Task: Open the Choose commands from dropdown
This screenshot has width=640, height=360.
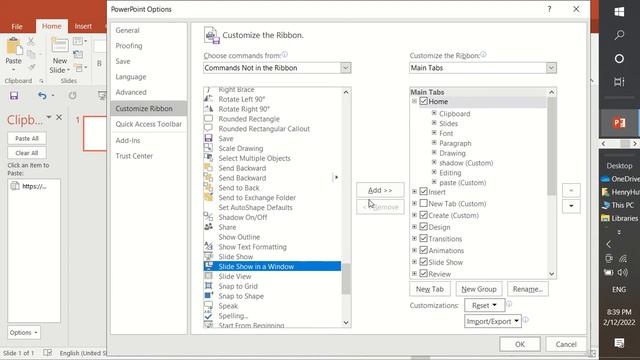Action: tap(346, 68)
